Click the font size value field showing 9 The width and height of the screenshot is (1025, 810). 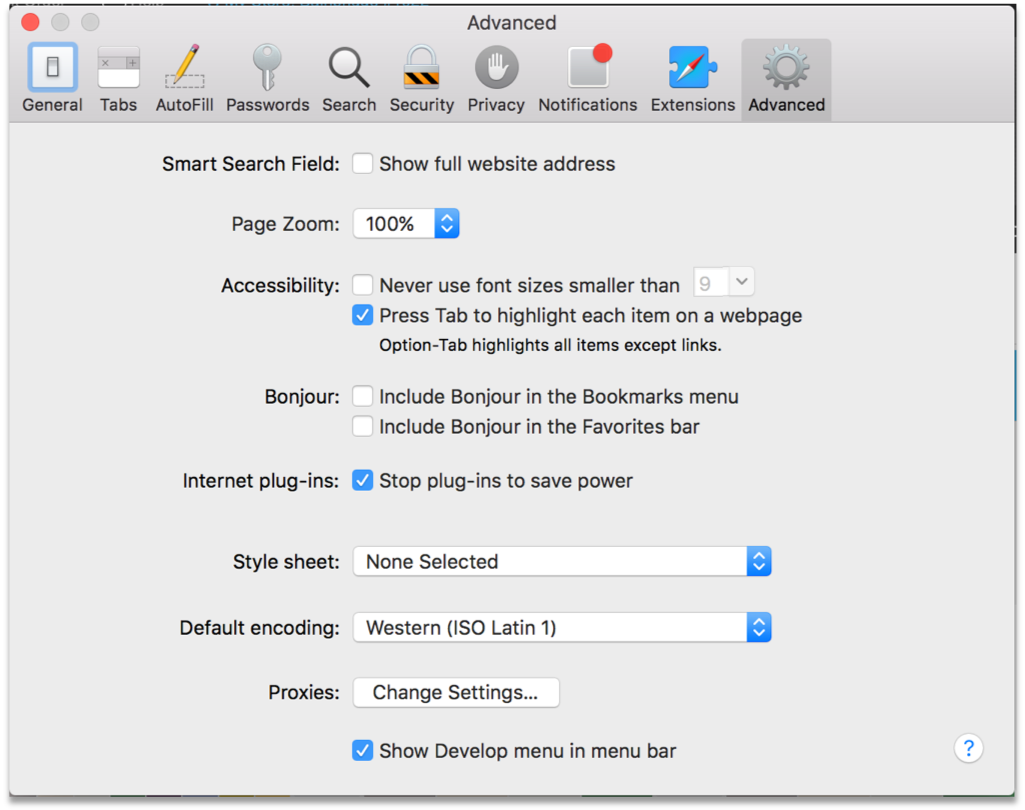[x=711, y=282]
